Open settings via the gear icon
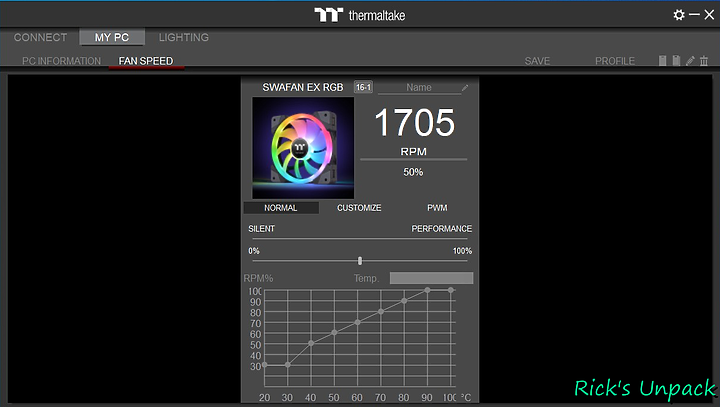This screenshot has width=720, height=407. (679, 15)
